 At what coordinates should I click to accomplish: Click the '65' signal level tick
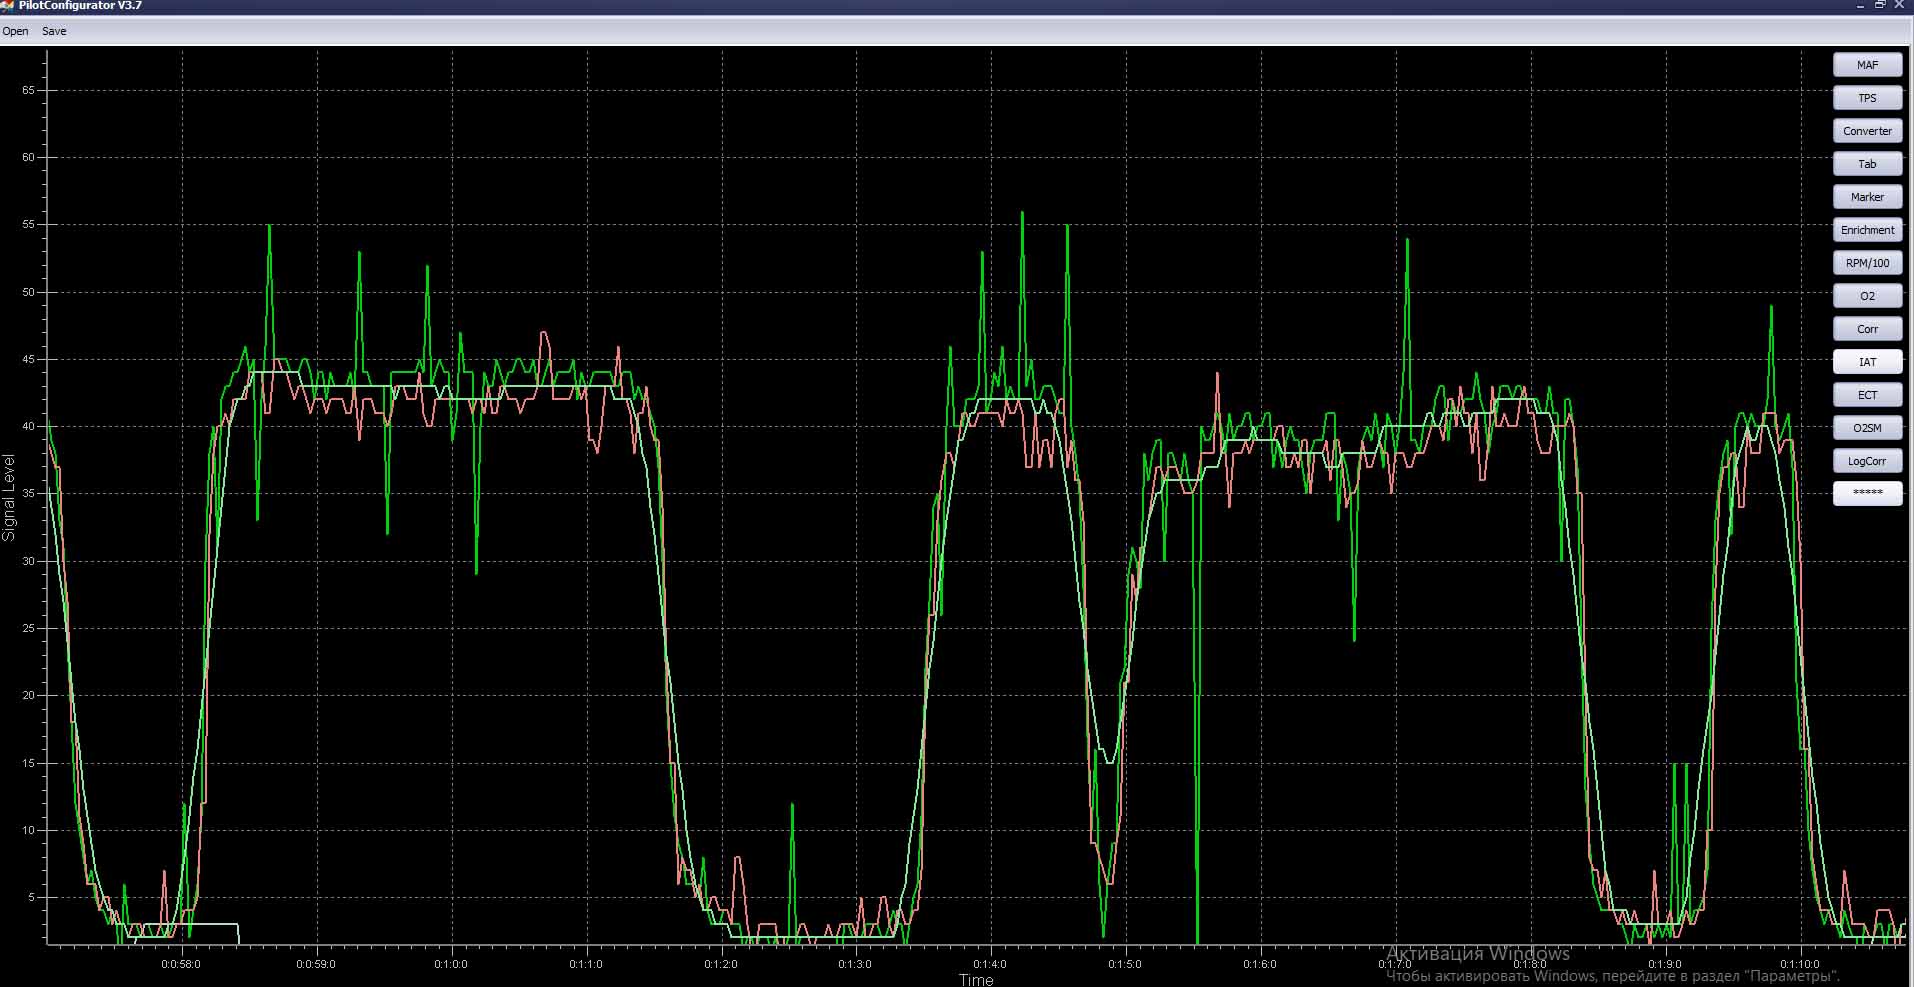(28, 90)
